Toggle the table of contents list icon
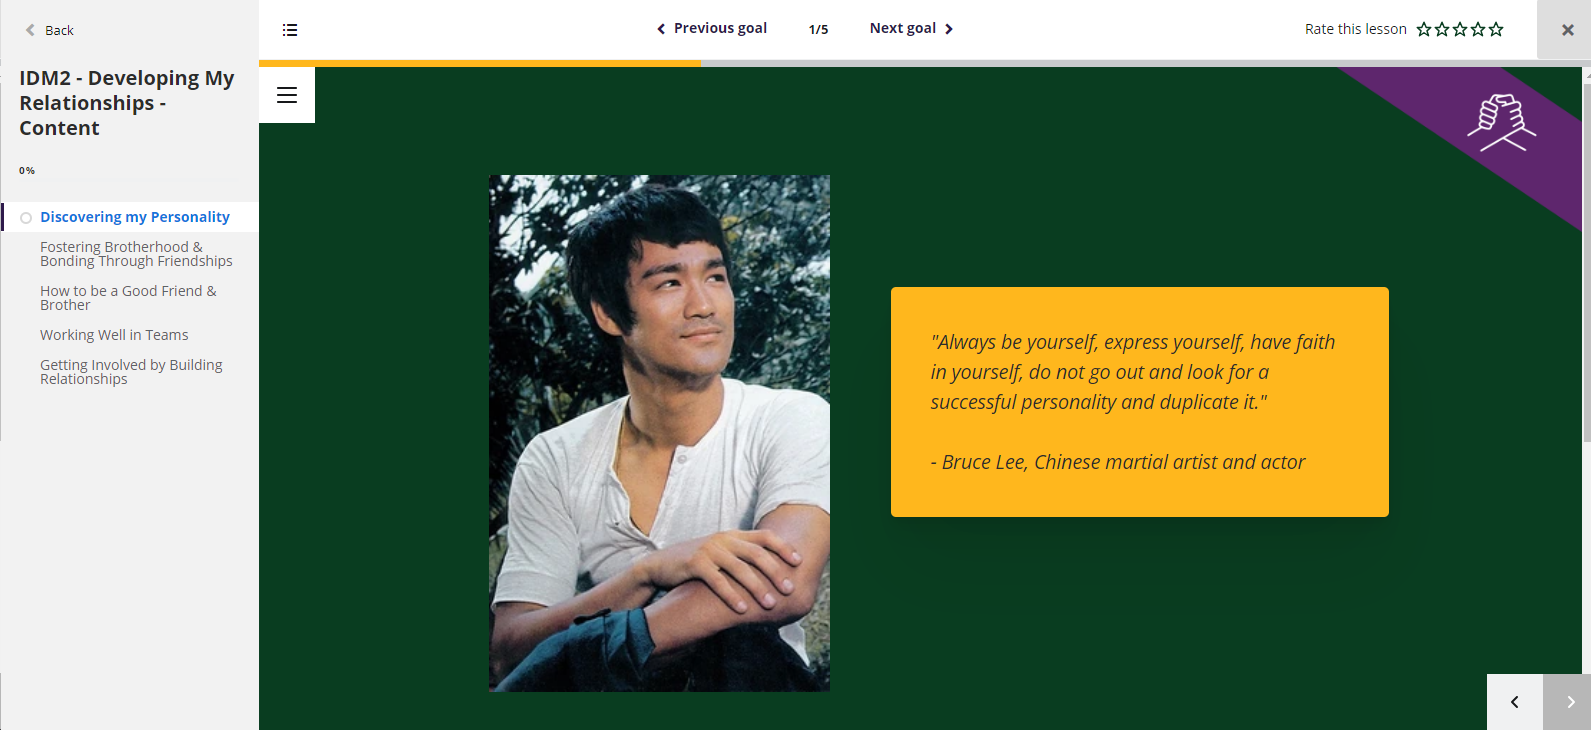This screenshot has height=730, width=1591. pos(290,30)
